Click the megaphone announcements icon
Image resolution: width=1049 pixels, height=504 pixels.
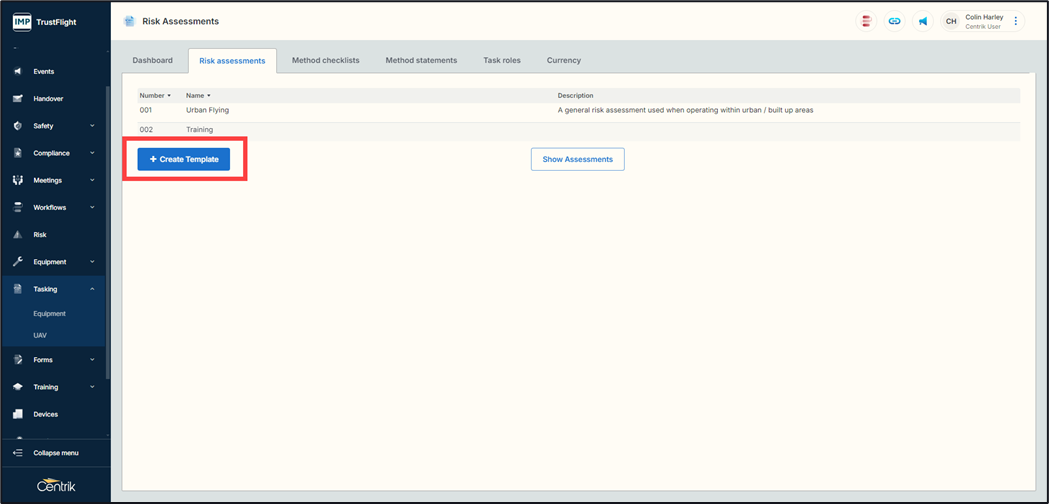tap(922, 21)
